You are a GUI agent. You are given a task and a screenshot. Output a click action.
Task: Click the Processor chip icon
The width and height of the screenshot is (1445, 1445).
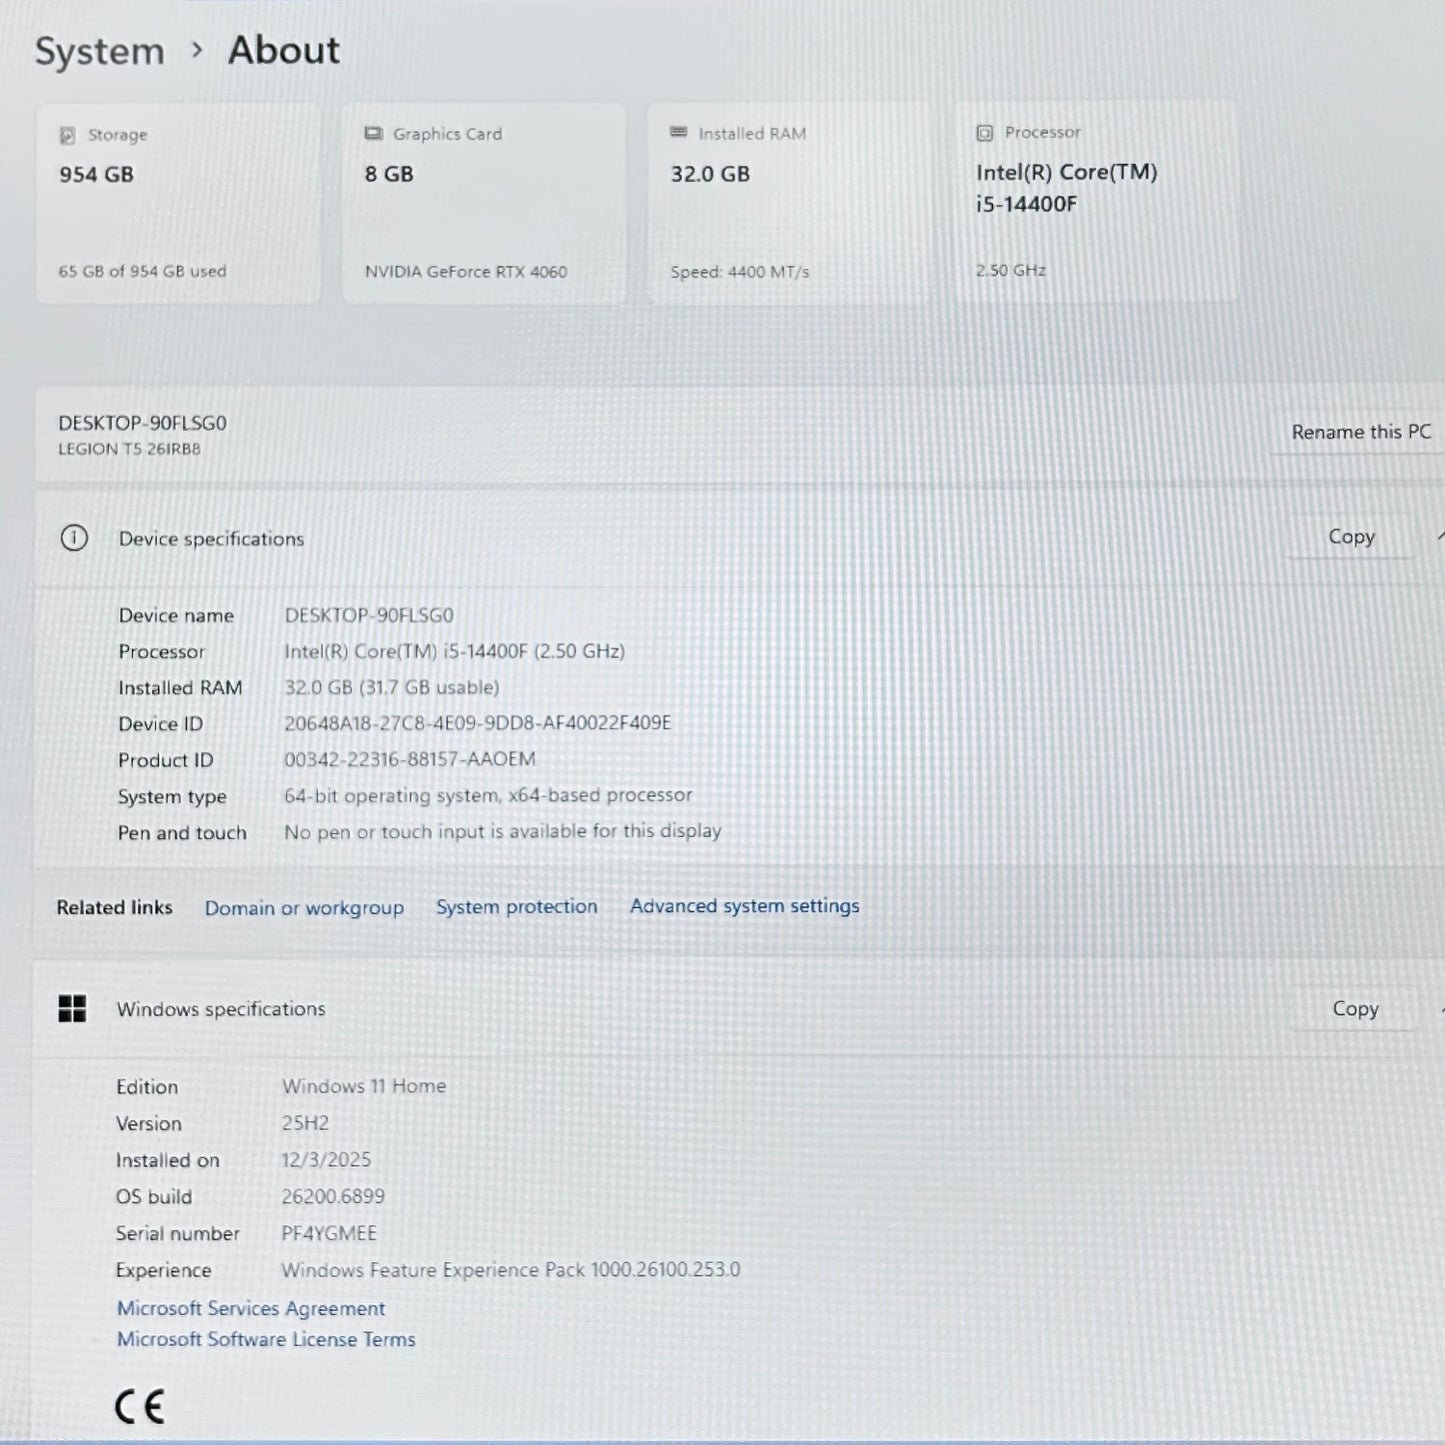point(984,133)
